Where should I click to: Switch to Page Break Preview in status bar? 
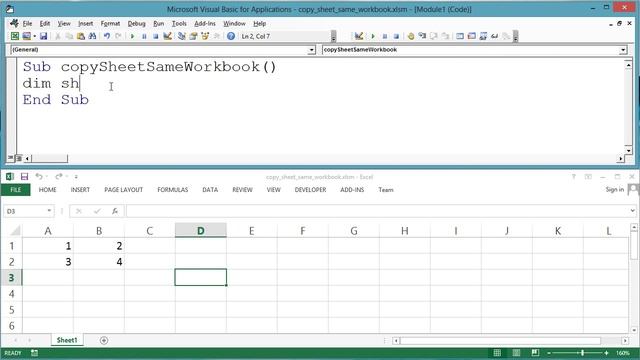(535, 353)
